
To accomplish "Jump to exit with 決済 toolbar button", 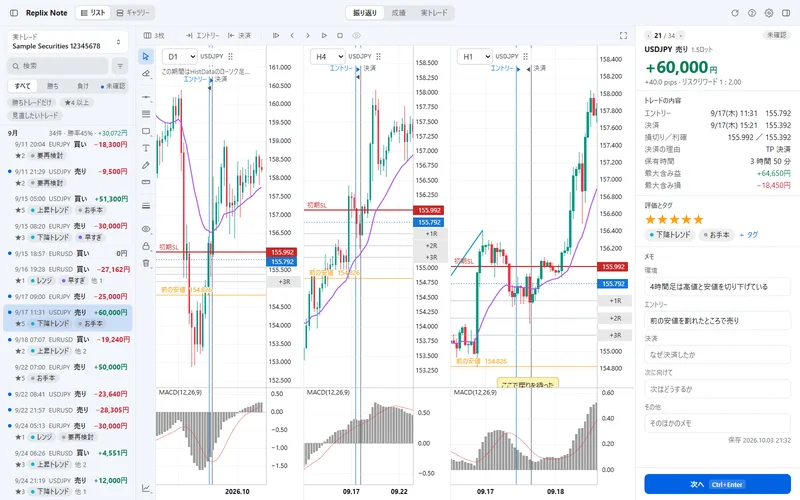I will pyautogui.click(x=239, y=36).
